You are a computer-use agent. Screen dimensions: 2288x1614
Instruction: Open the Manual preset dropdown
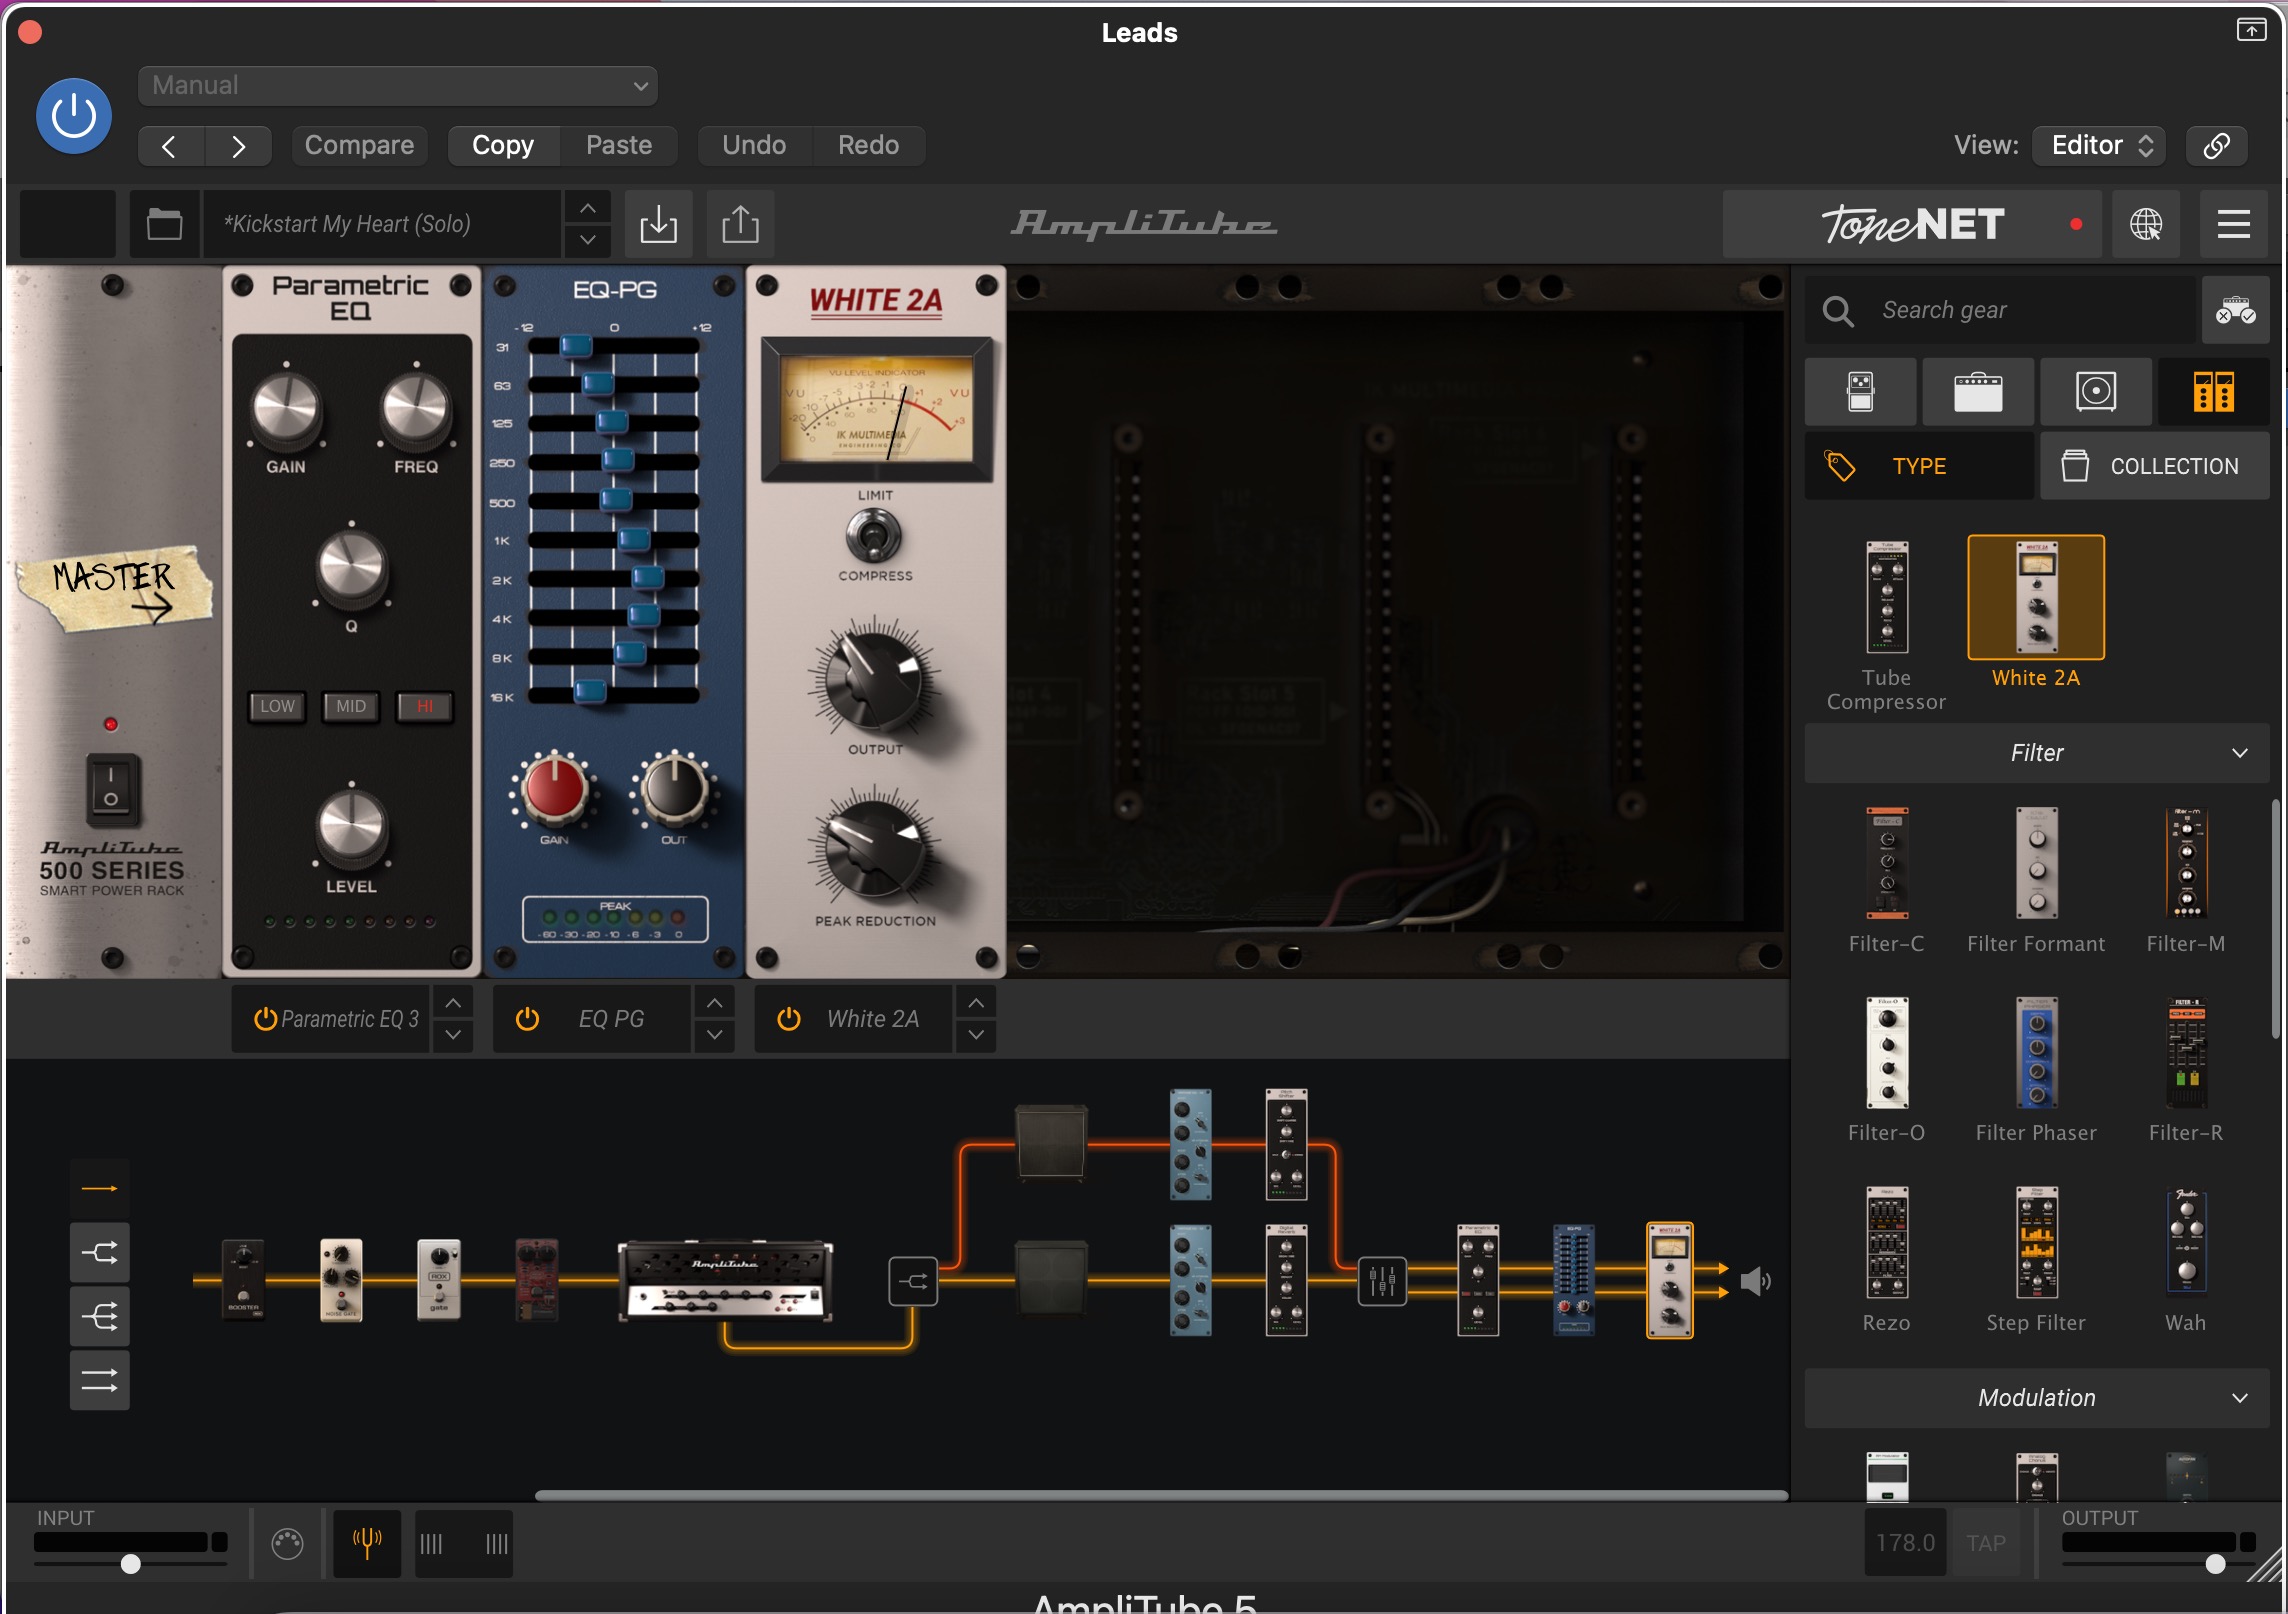(x=398, y=86)
